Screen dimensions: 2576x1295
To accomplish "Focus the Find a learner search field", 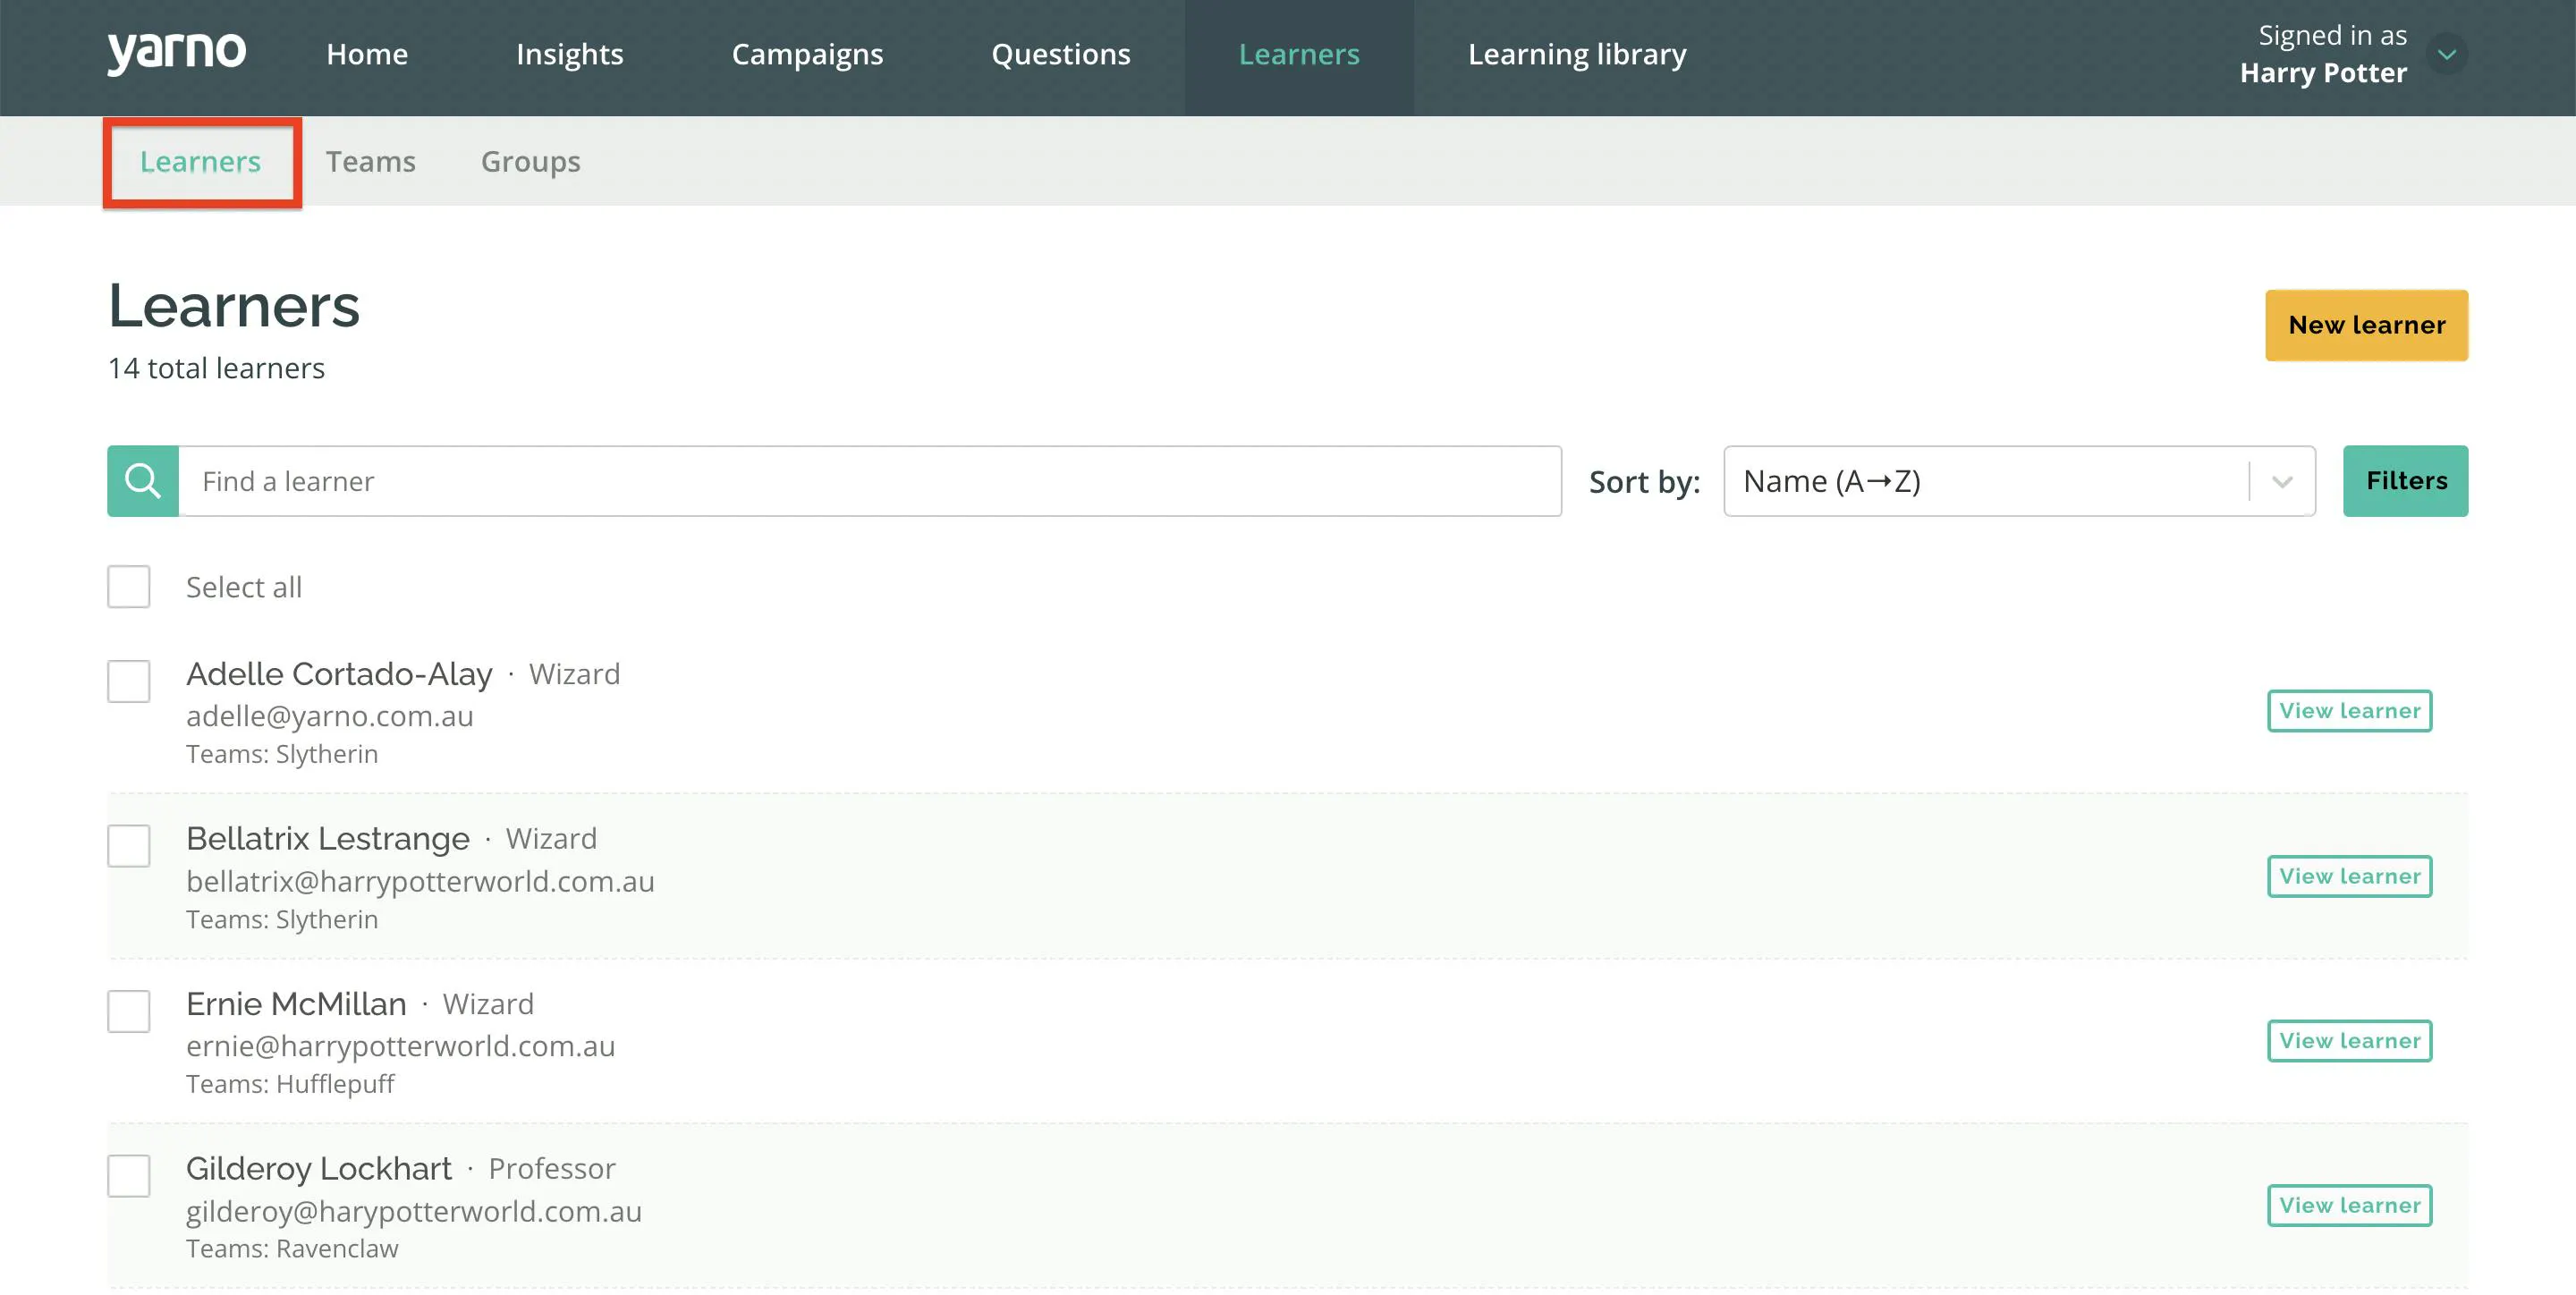I will [870, 481].
